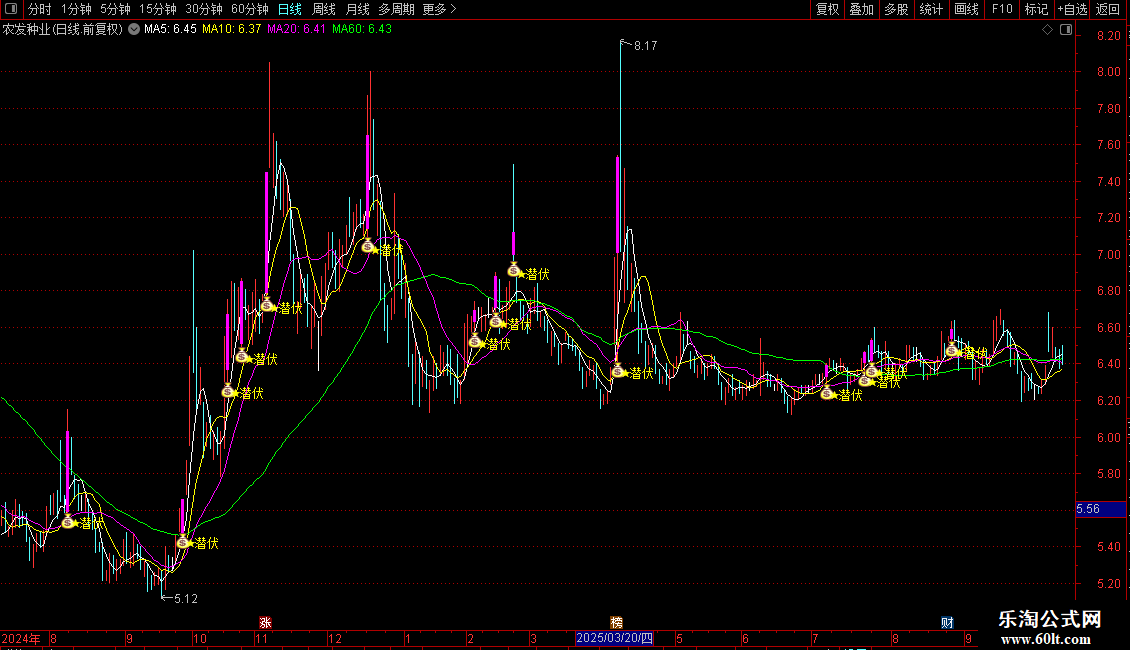
Task: Add stock via +自选 button
Action: (1071, 9)
